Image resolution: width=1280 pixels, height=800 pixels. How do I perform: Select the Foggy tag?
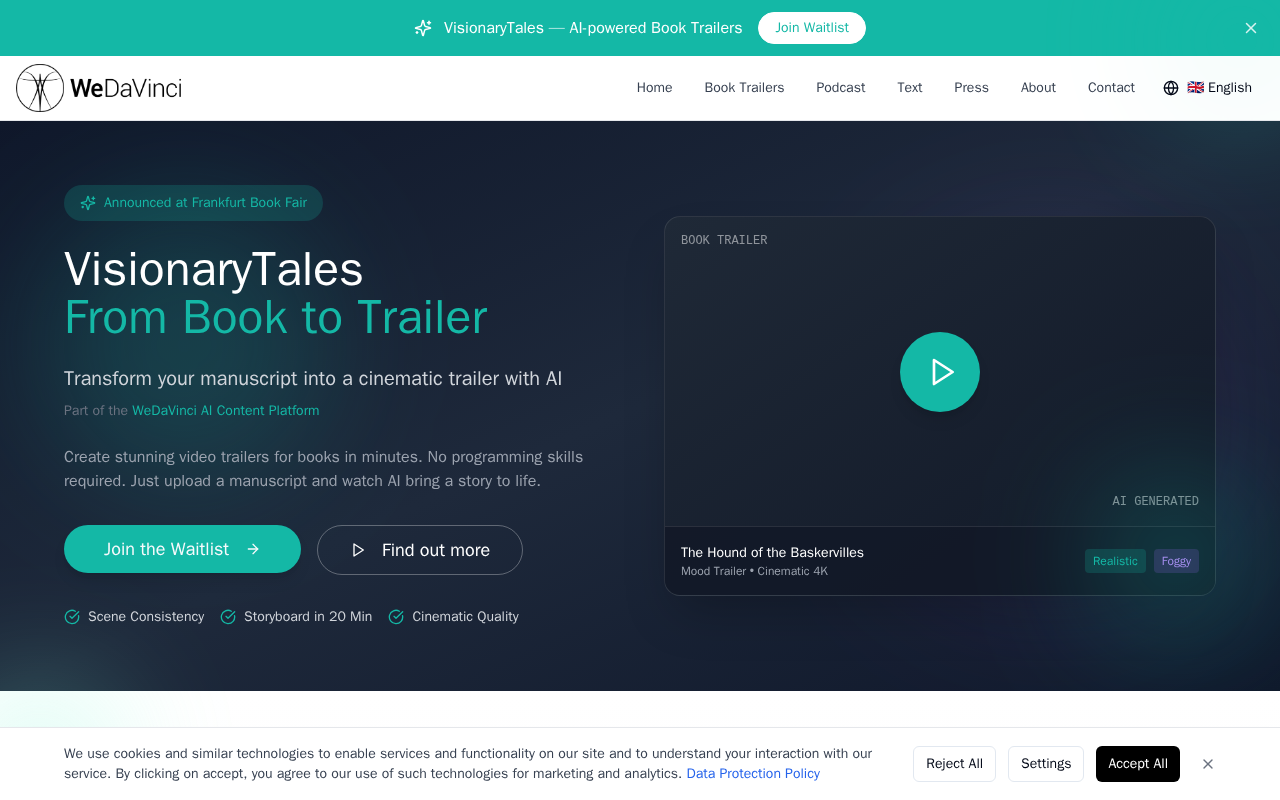[1176, 561]
